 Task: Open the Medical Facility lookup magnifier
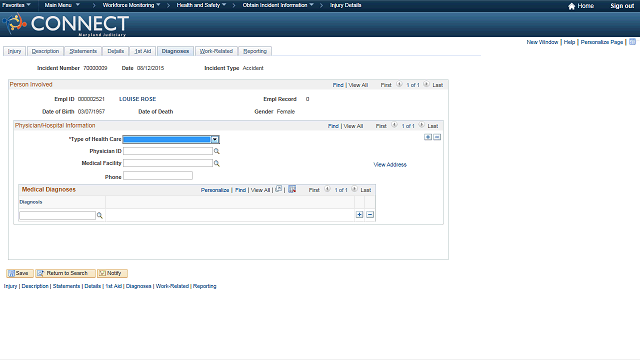point(217,164)
